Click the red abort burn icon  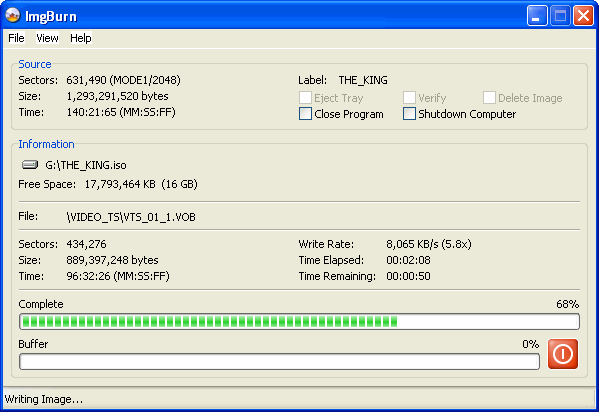[563, 354]
